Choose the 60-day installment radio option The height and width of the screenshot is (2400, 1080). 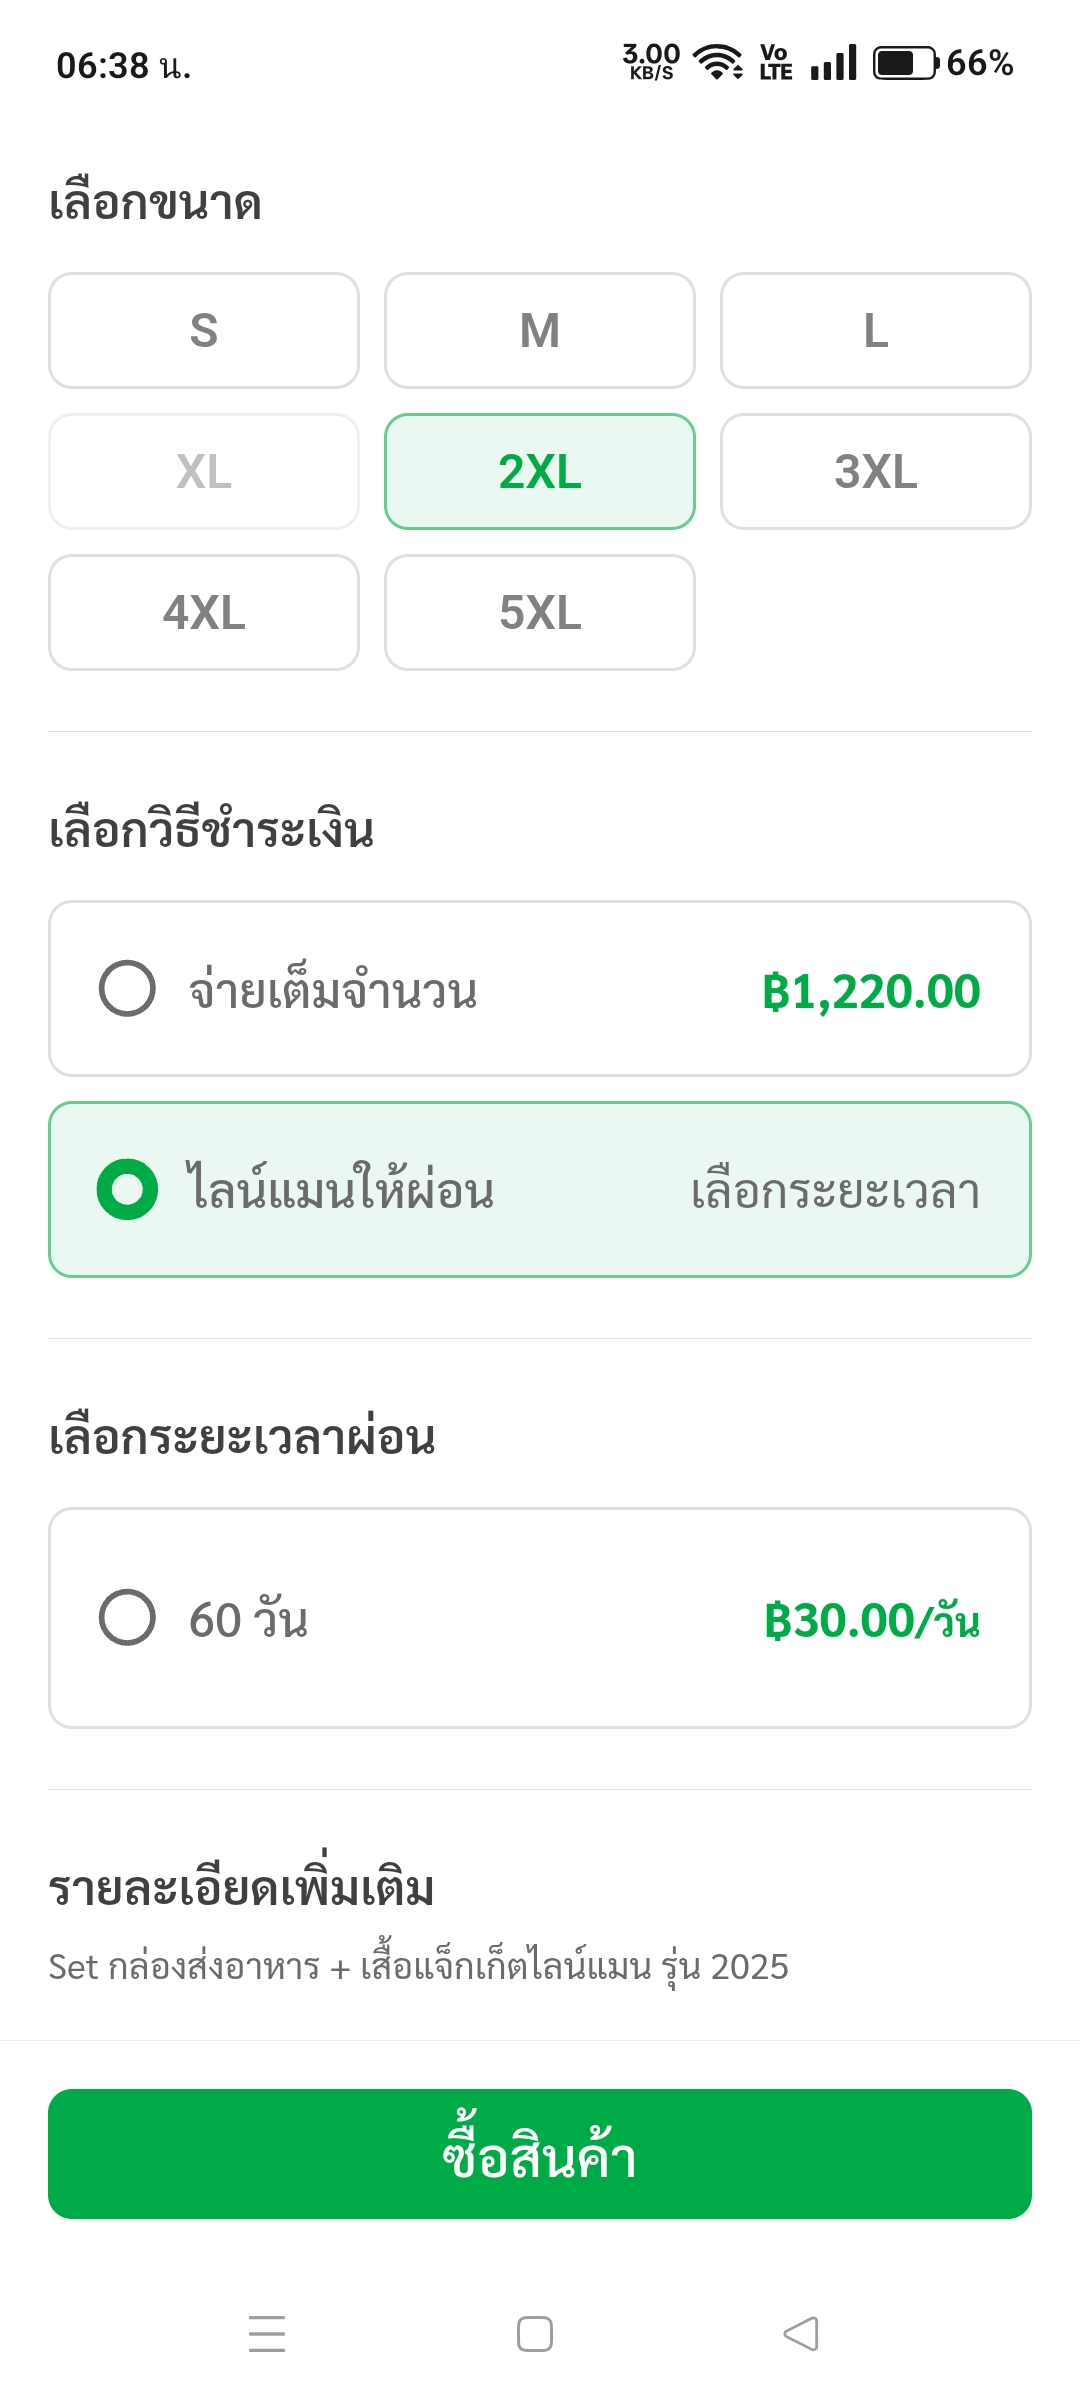127,1617
